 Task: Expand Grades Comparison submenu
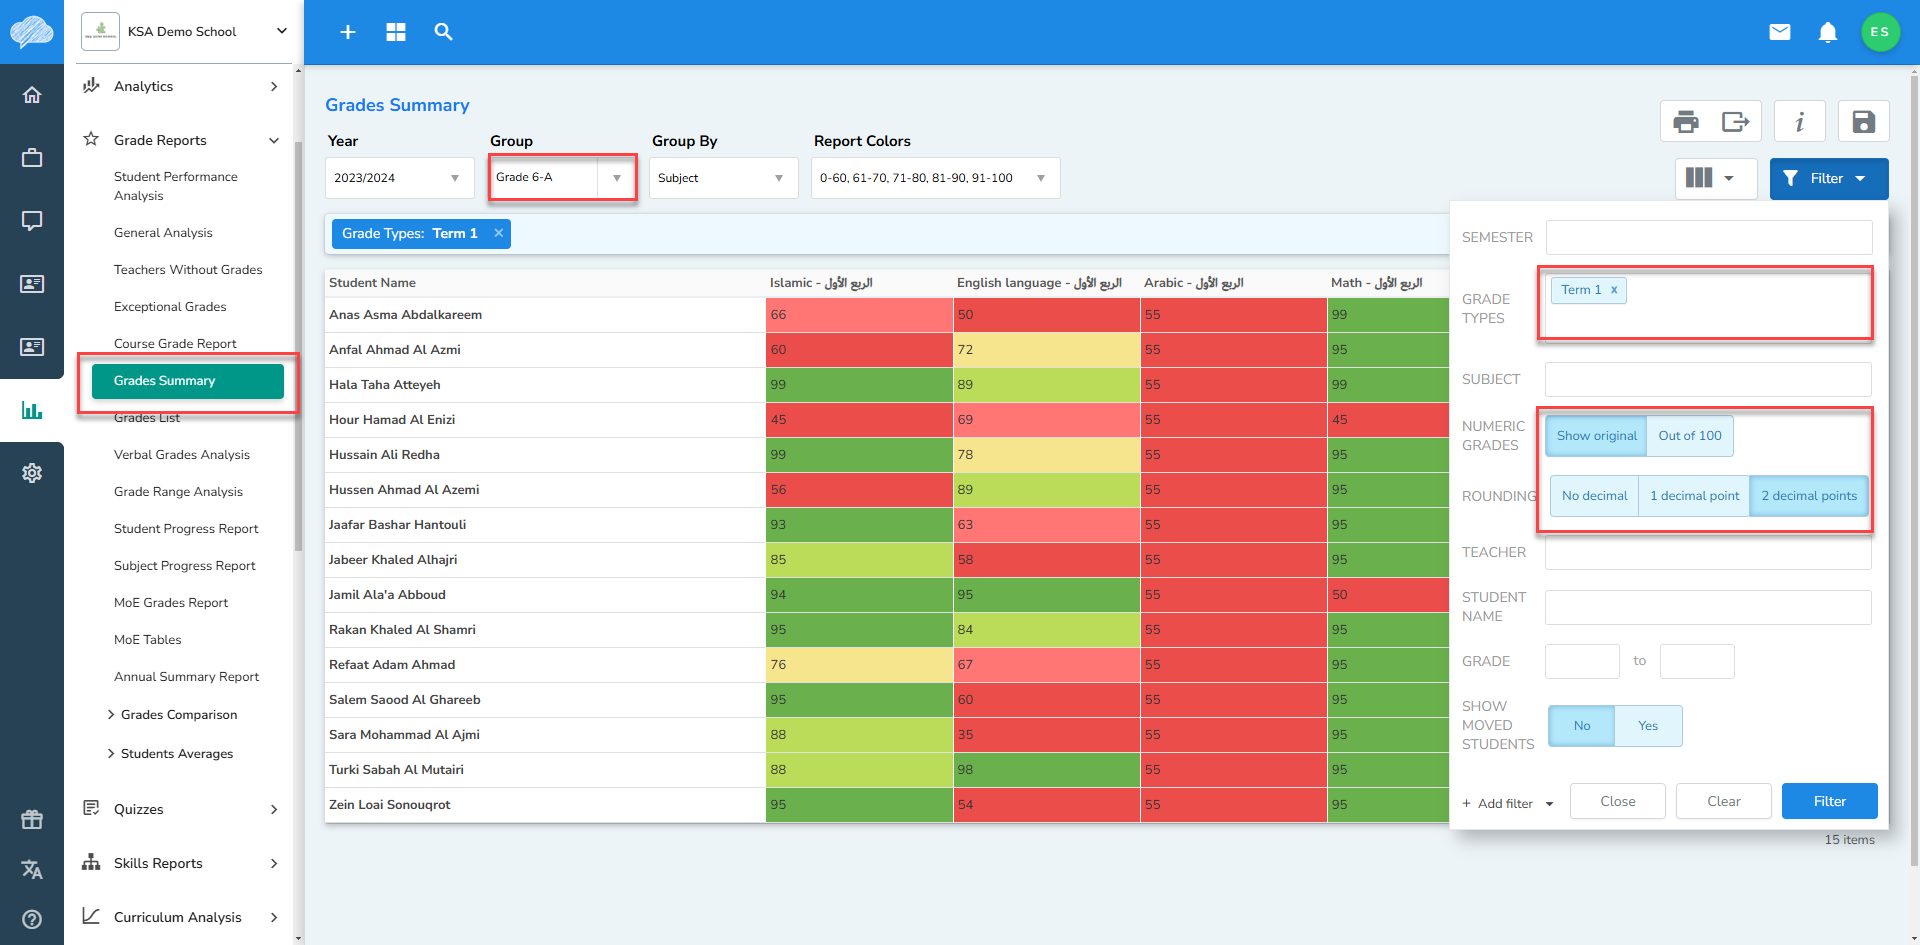[172, 715]
